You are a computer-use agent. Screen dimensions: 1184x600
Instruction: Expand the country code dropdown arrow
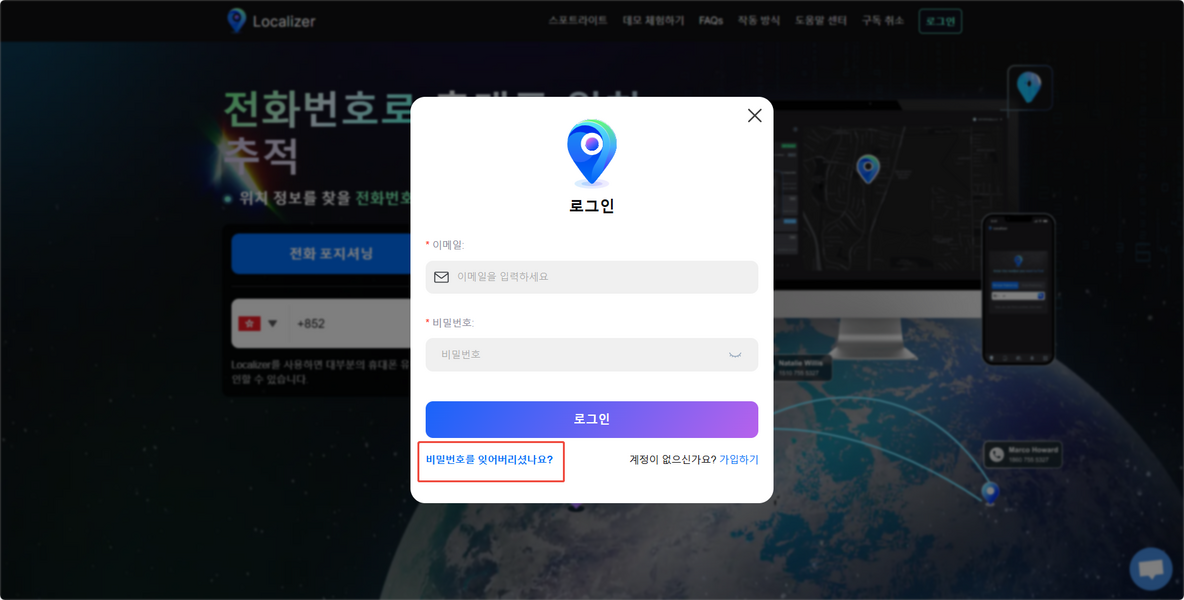point(273,324)
